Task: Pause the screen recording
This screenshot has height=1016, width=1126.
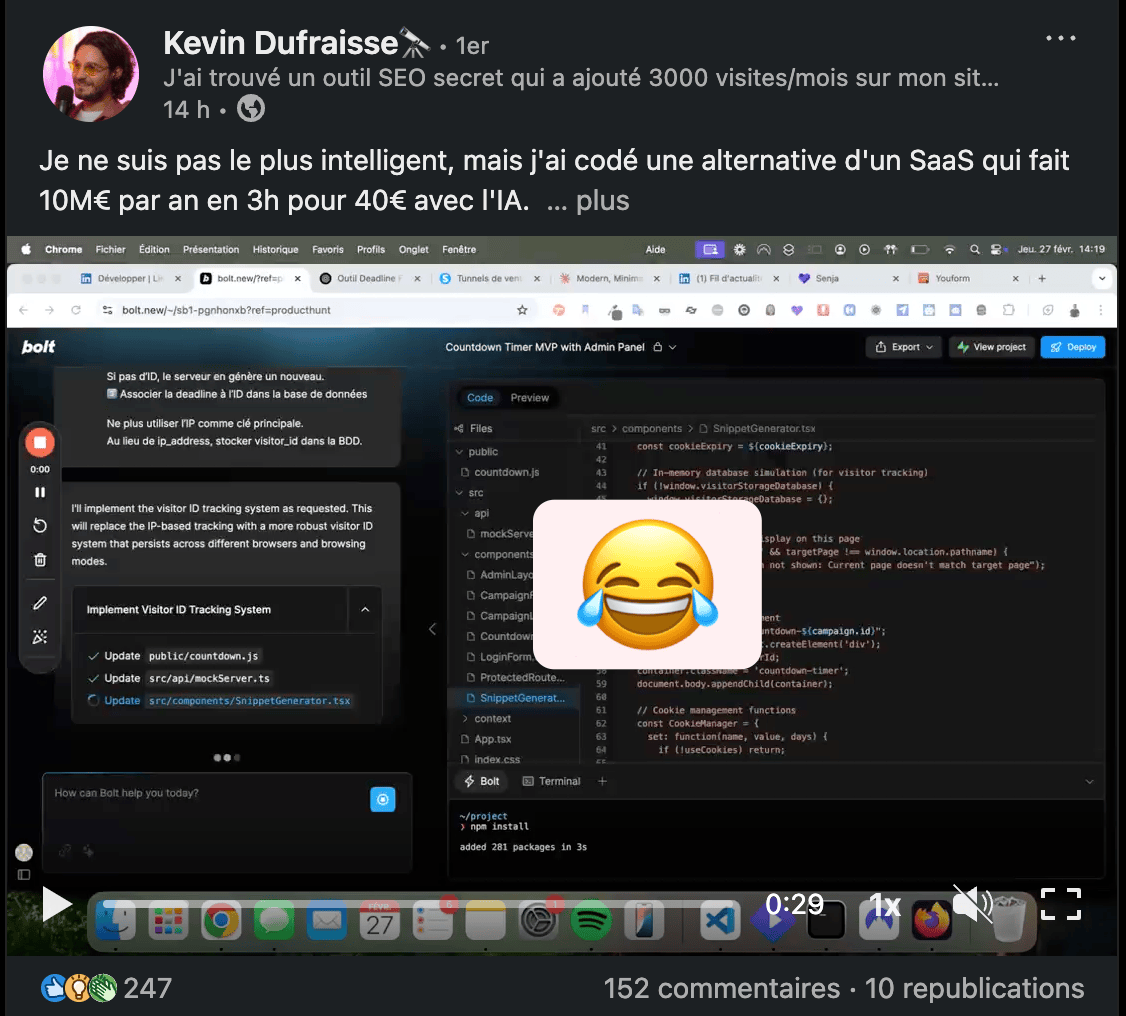Action: tap(40, 492)
